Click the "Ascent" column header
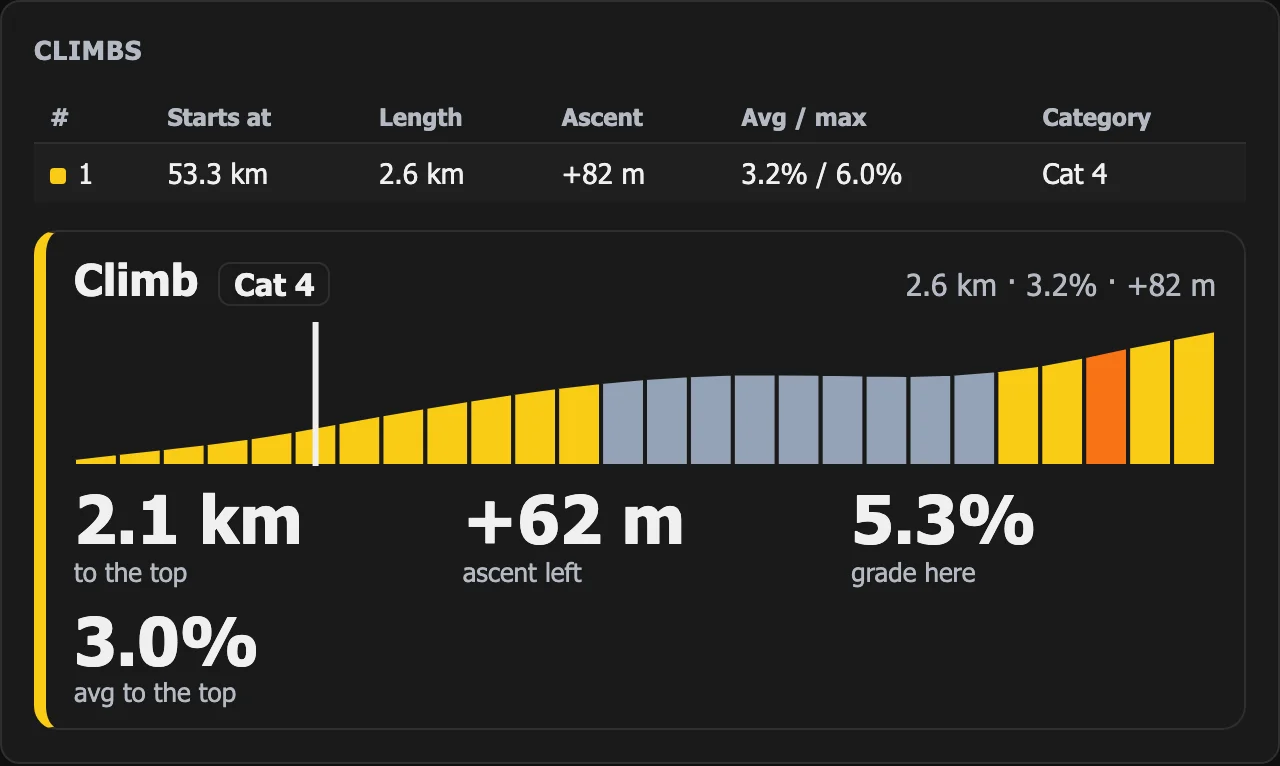This screenshot has height=766, width=1280. point(602,118)
